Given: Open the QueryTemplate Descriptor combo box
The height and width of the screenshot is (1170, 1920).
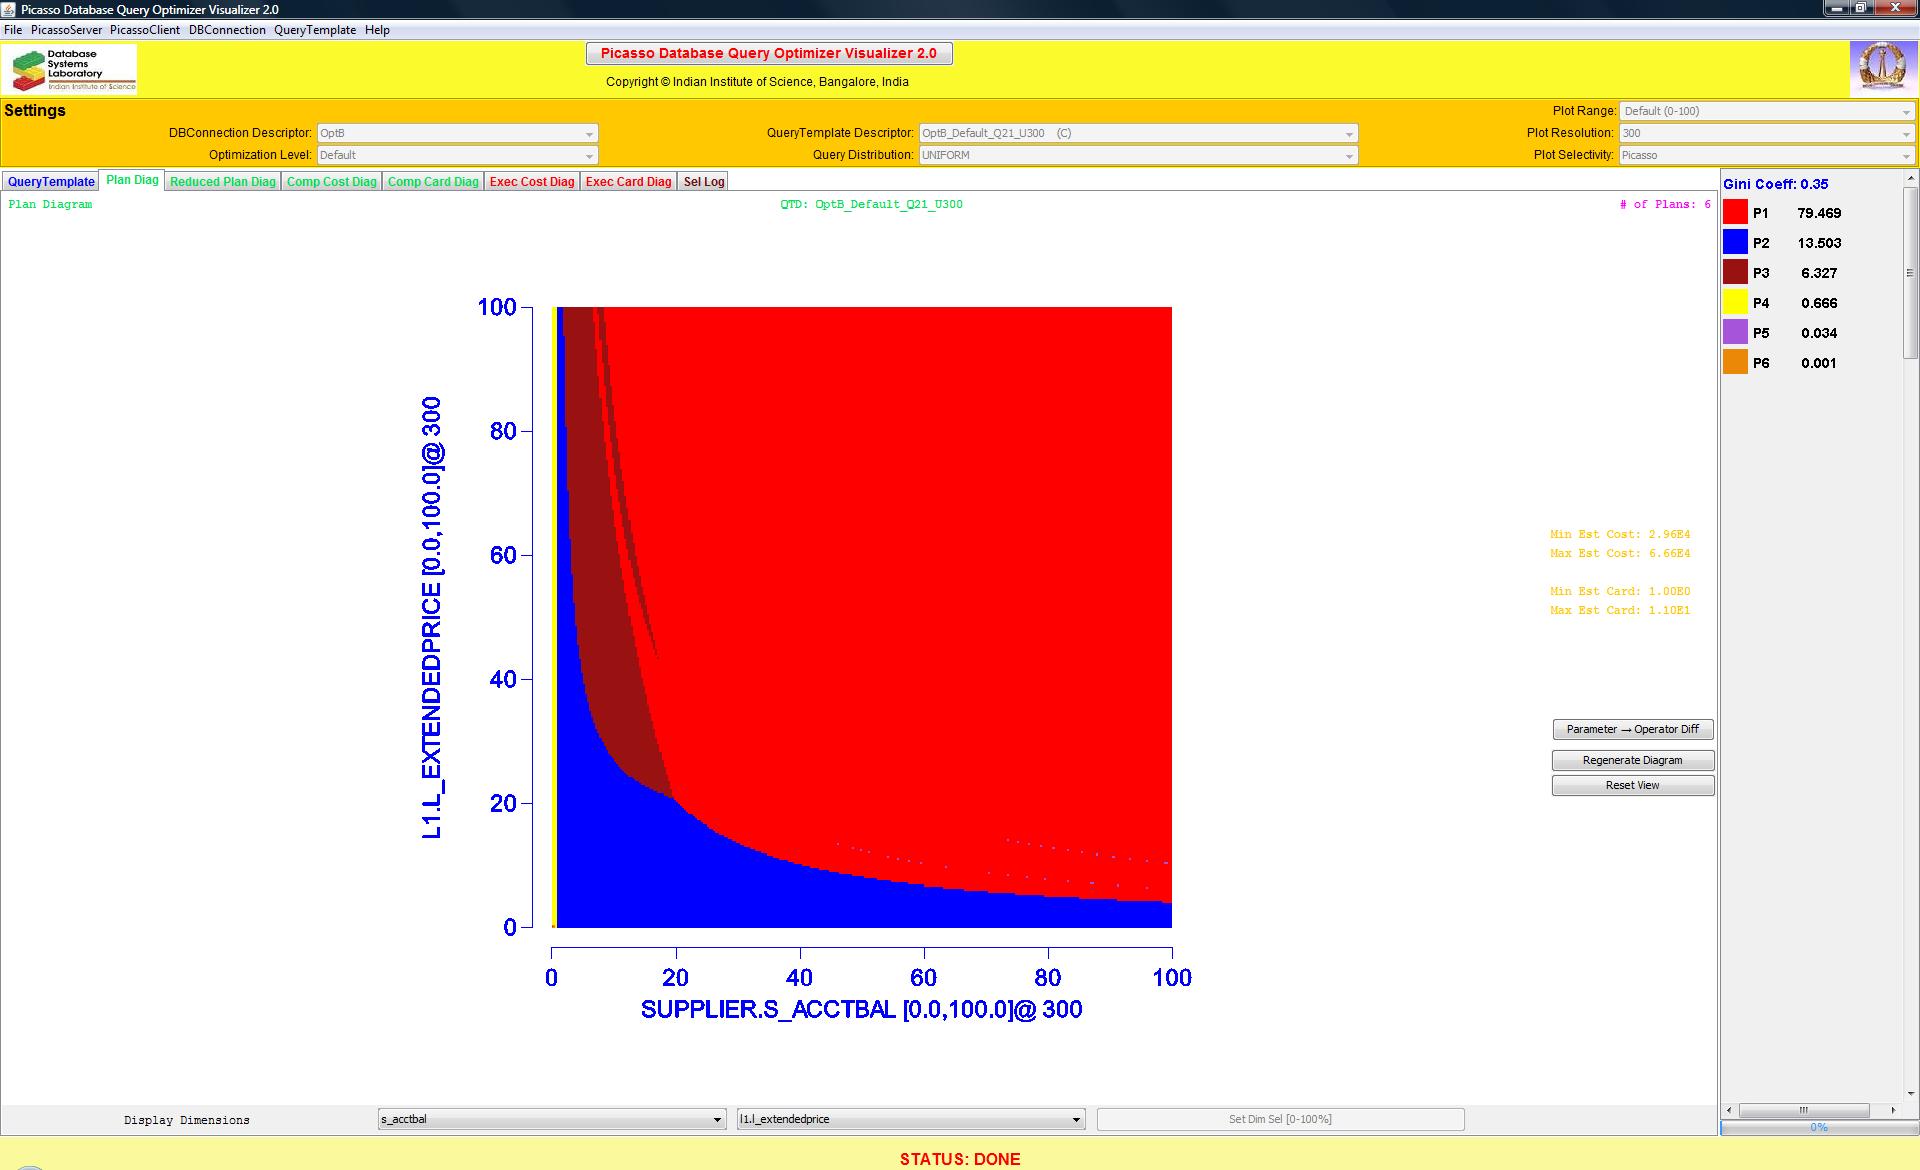Looking at the screenshot, I should pyautogui.click(x=1138, y=133).
